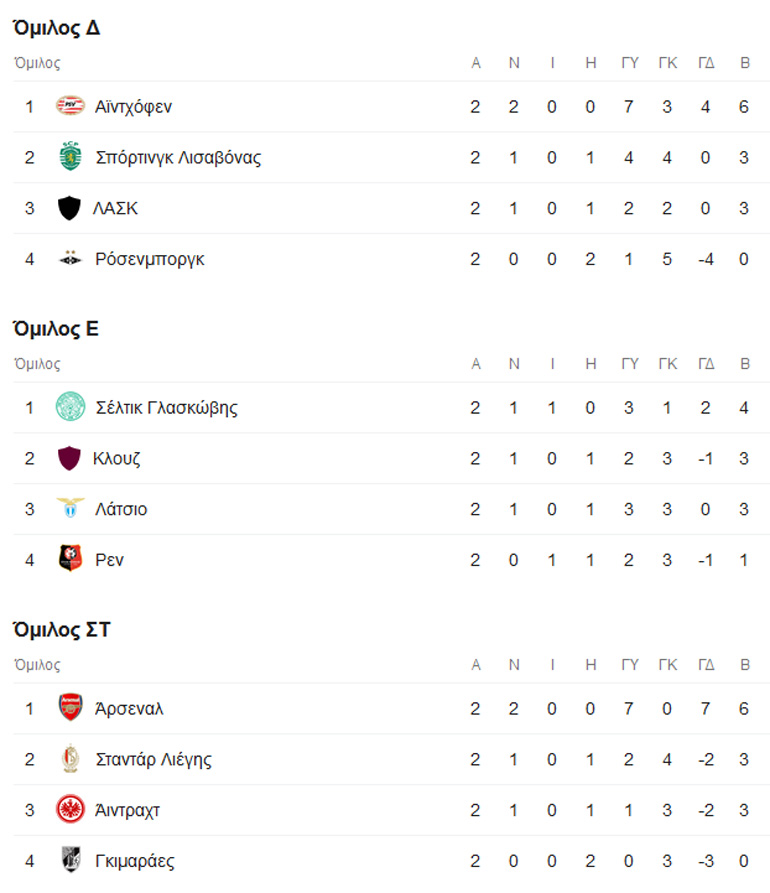Click the Guimarães club crest
Image resolution: width=770 pixels, height=893 pixels.
70,861
